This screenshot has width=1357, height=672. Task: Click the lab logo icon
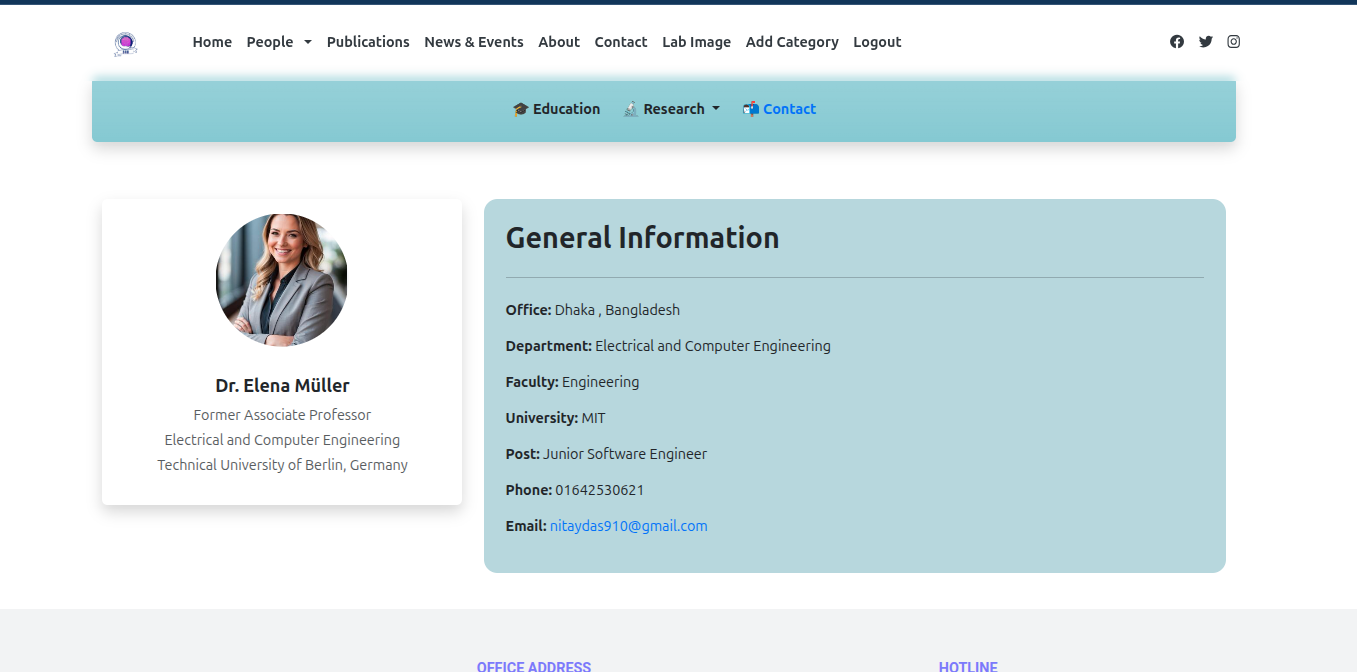tap(125, 43)
